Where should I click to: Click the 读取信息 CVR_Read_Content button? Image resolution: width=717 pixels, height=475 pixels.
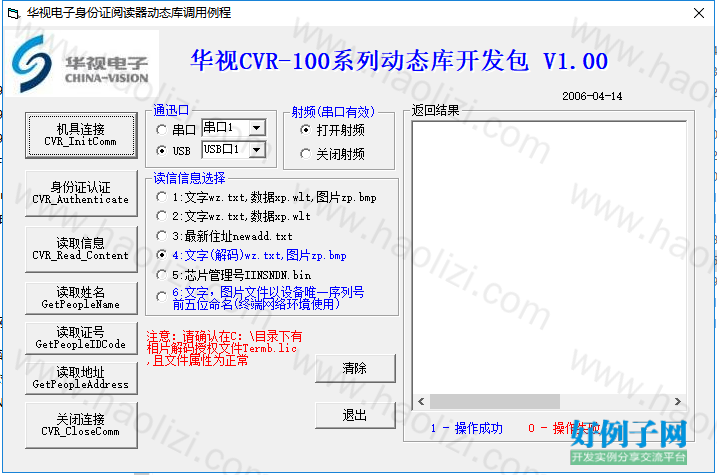pyautogui.click(x=81, y=249)
